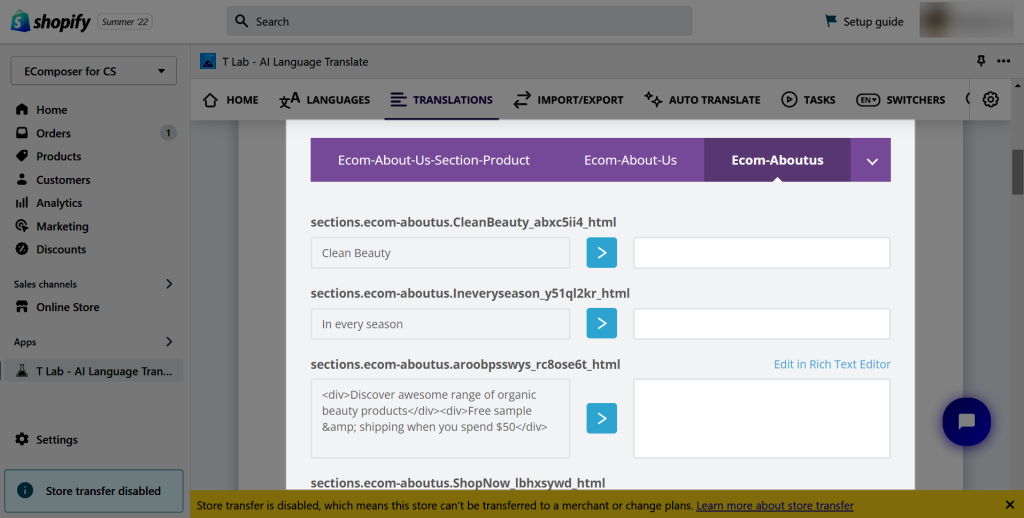Screen dimensions: 1024x518
Task: Click the blurred account avatar
Action: click(965, 21)
